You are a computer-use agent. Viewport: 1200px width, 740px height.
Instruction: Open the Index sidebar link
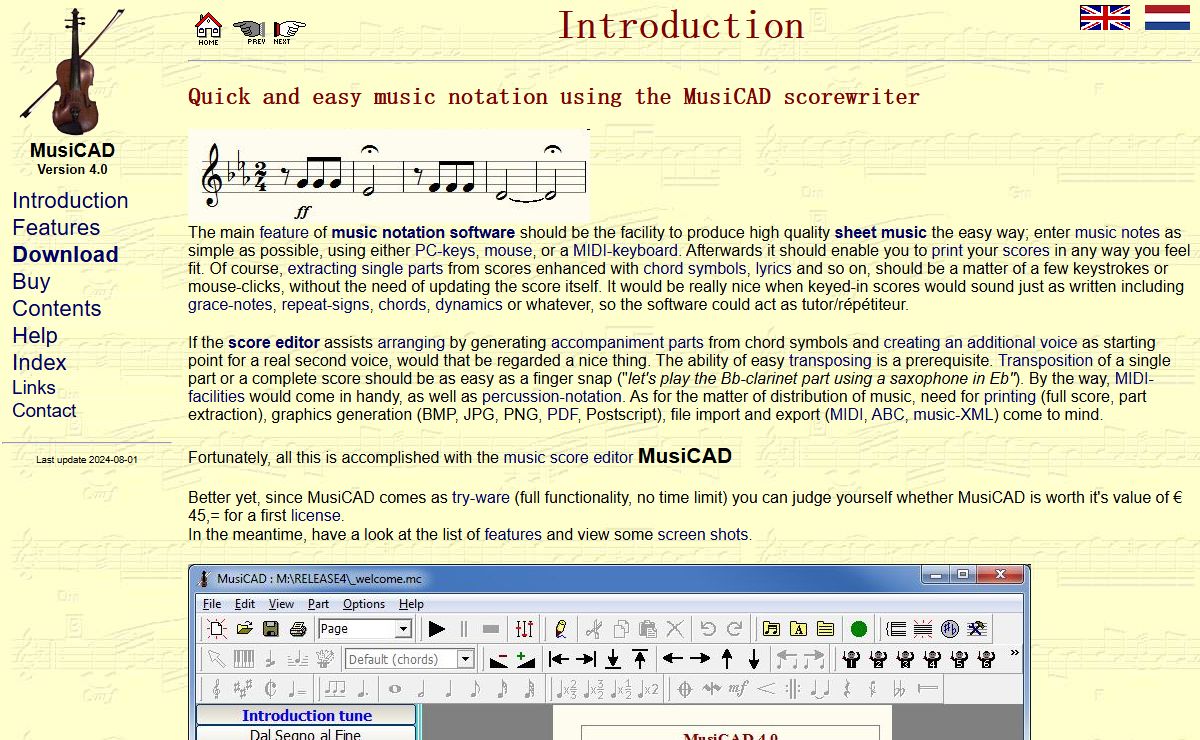click(x=39, y=362)
